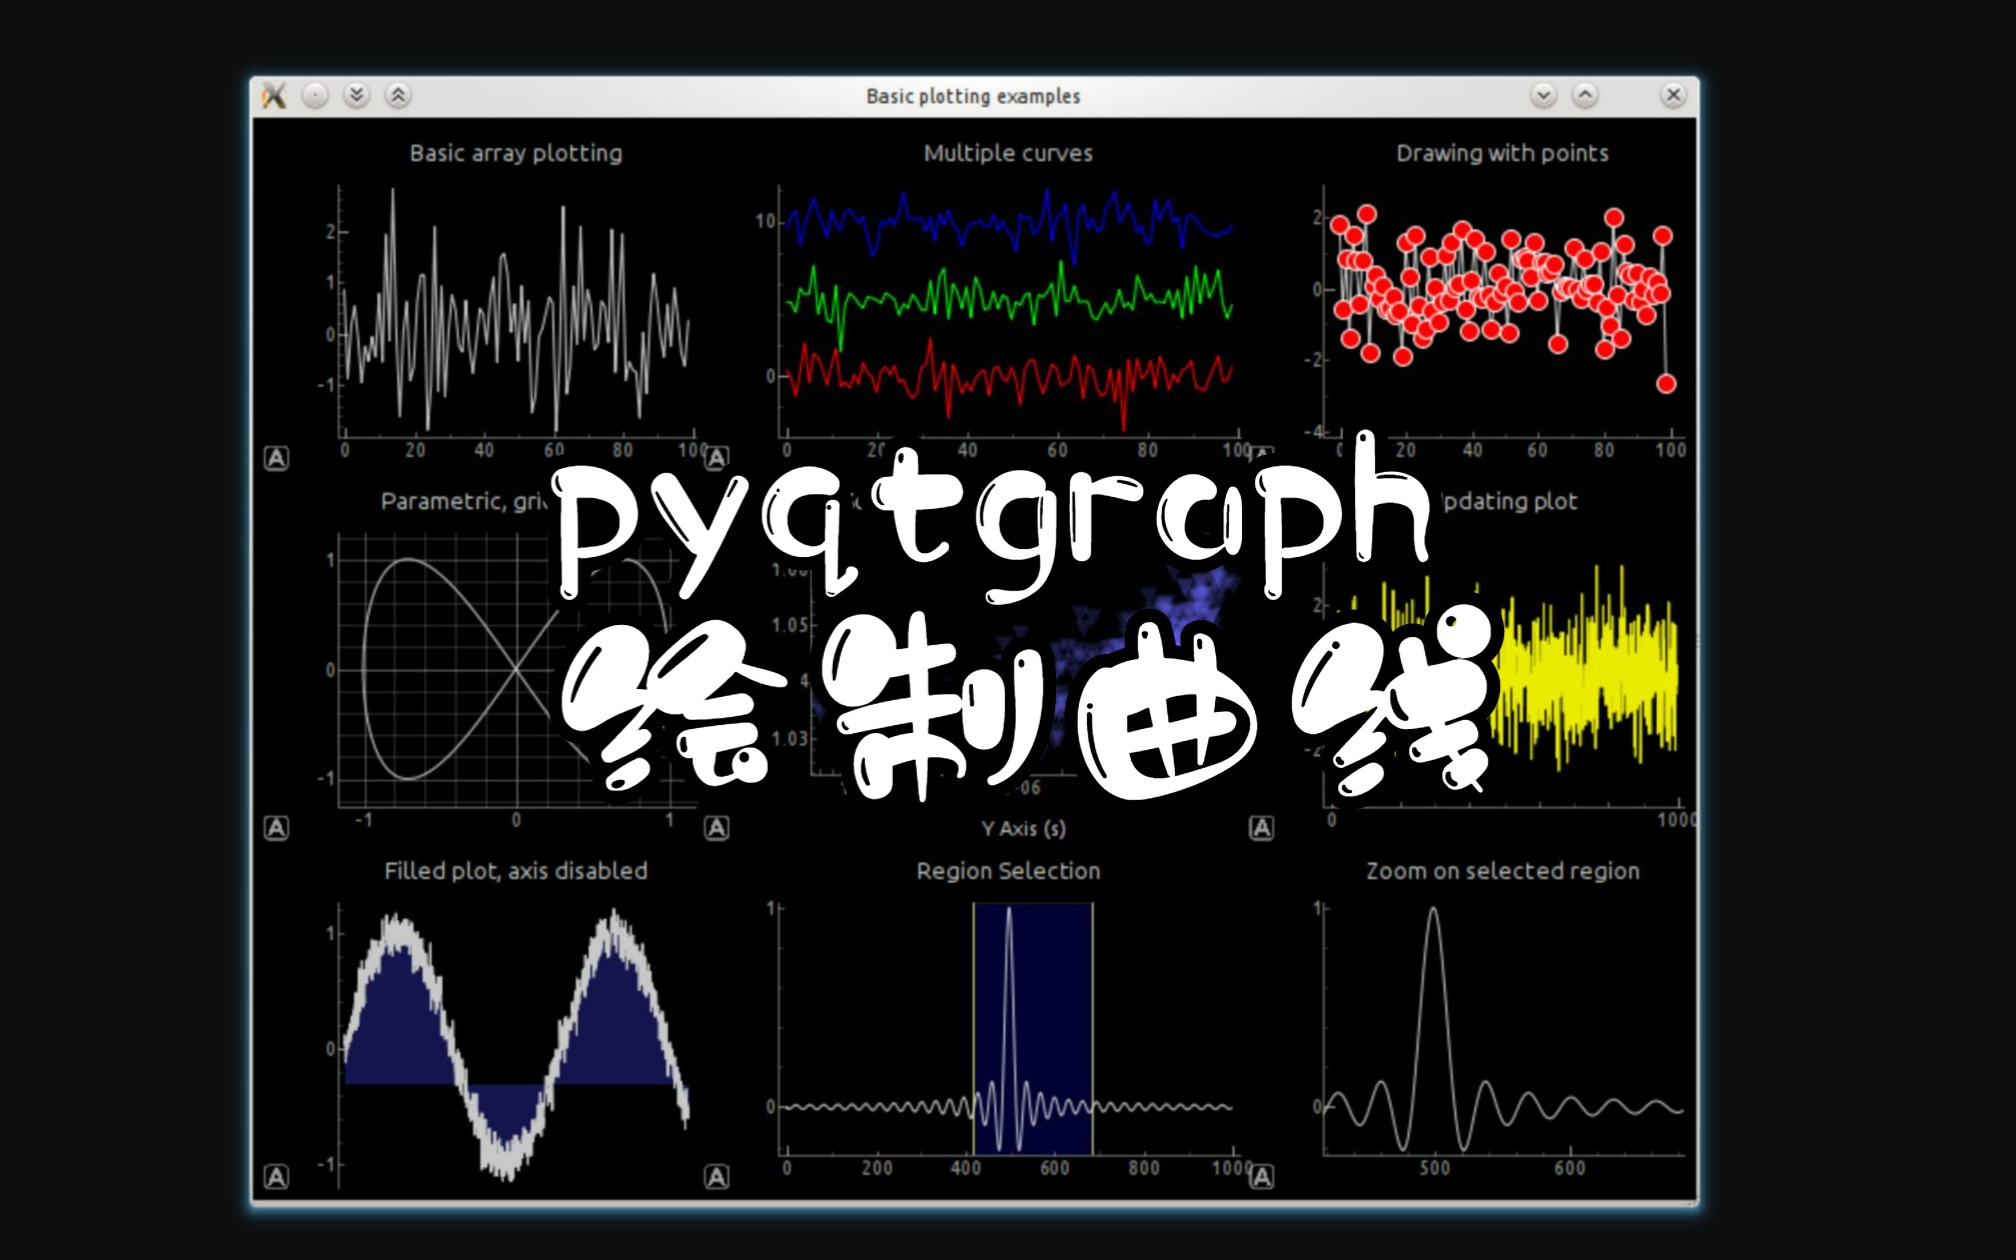Maximize window with the single up chevron
The image size is (2016, 1260).
tap(1585, 96)
